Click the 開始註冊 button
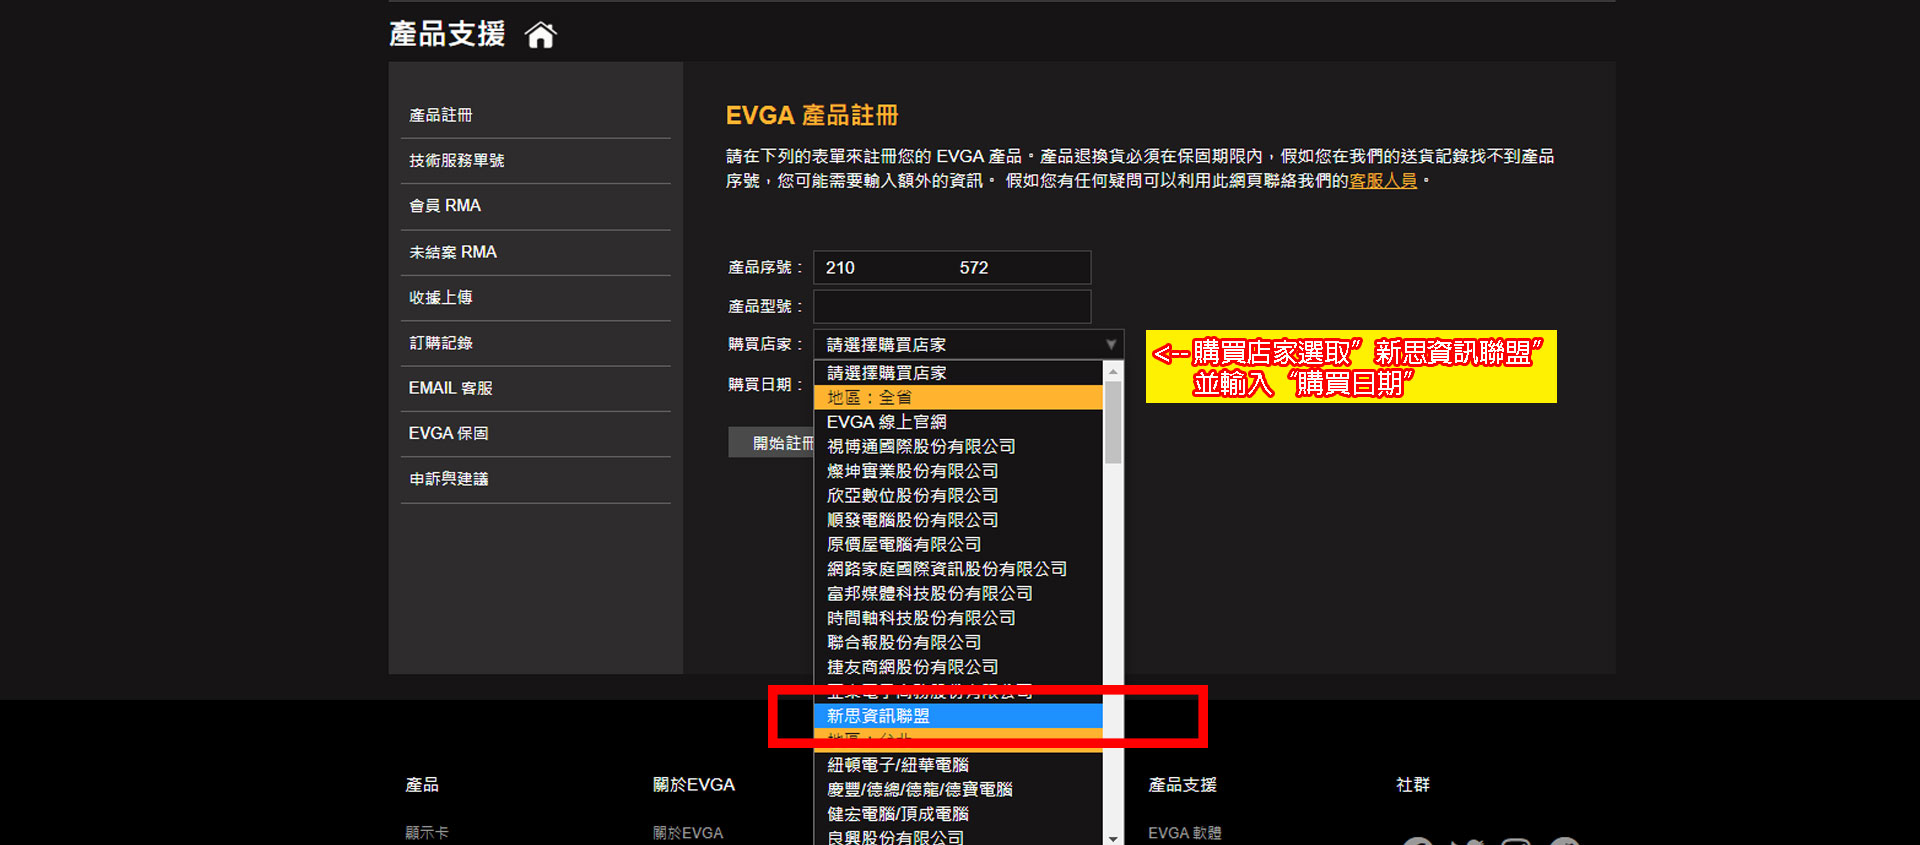This screenshot has width=1920, height=845. (x=771, y=443)
